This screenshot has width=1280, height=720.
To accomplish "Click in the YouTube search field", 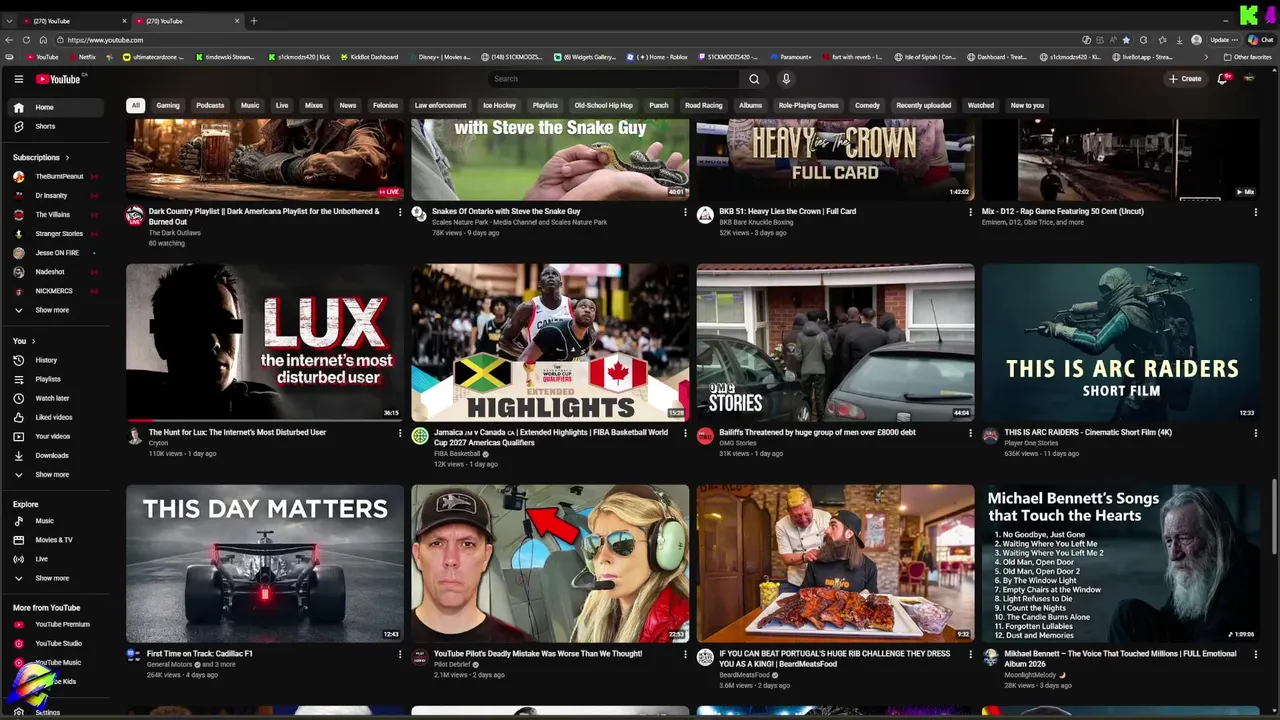I will point(614,79).
